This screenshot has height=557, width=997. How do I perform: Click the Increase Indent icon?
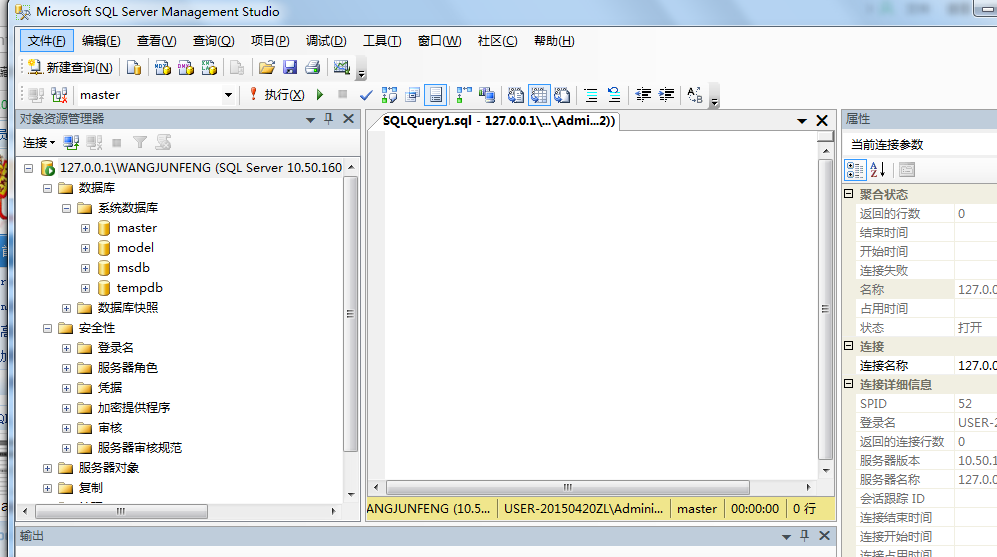[666, 95]
